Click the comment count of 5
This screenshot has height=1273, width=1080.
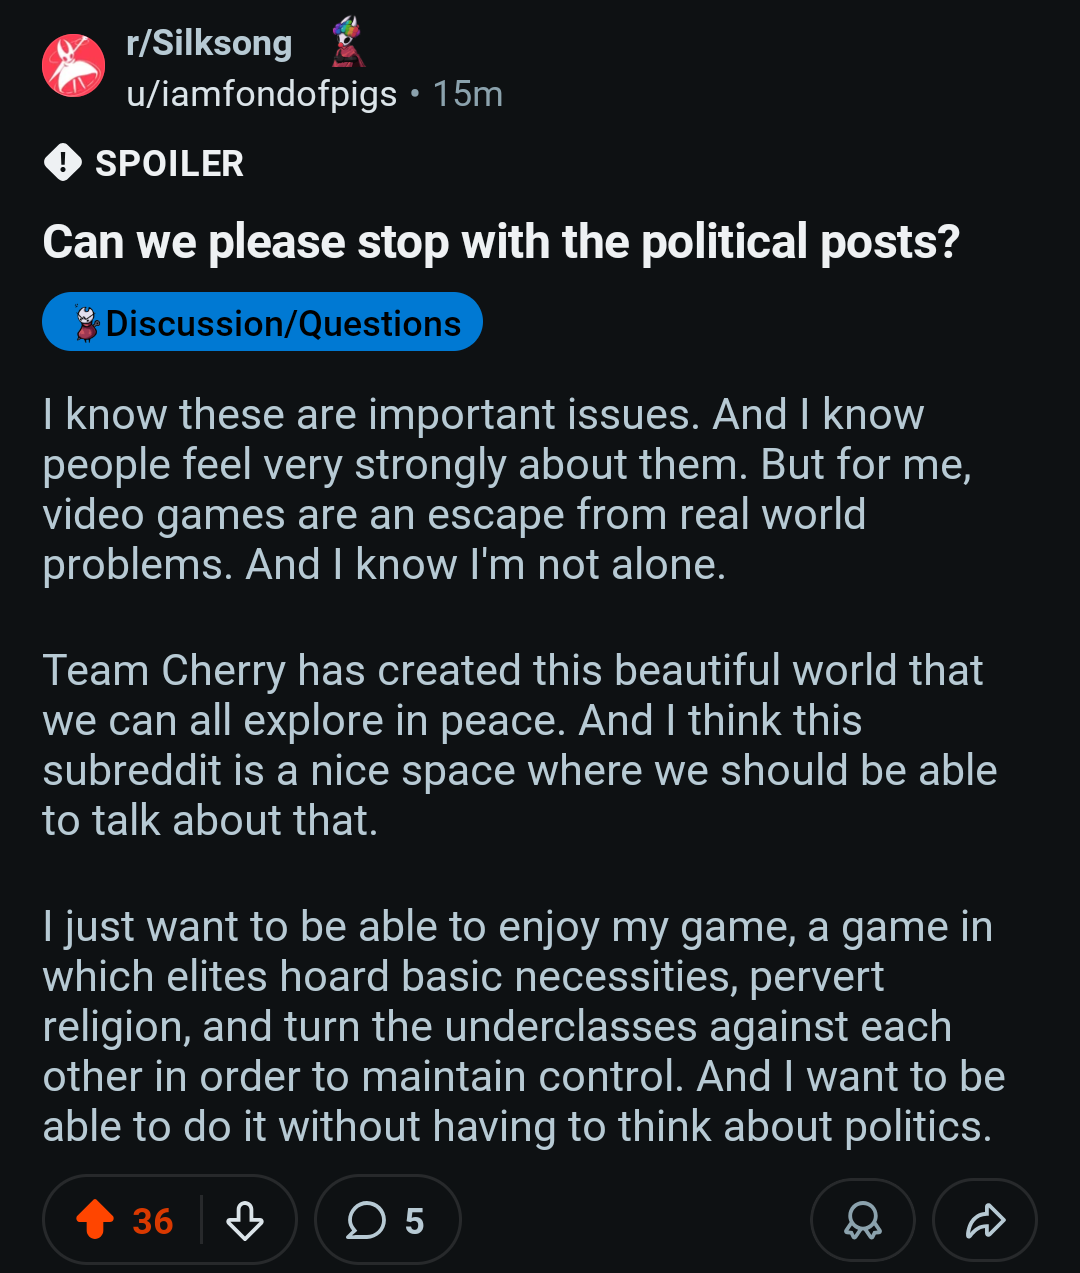point(414,1221)
